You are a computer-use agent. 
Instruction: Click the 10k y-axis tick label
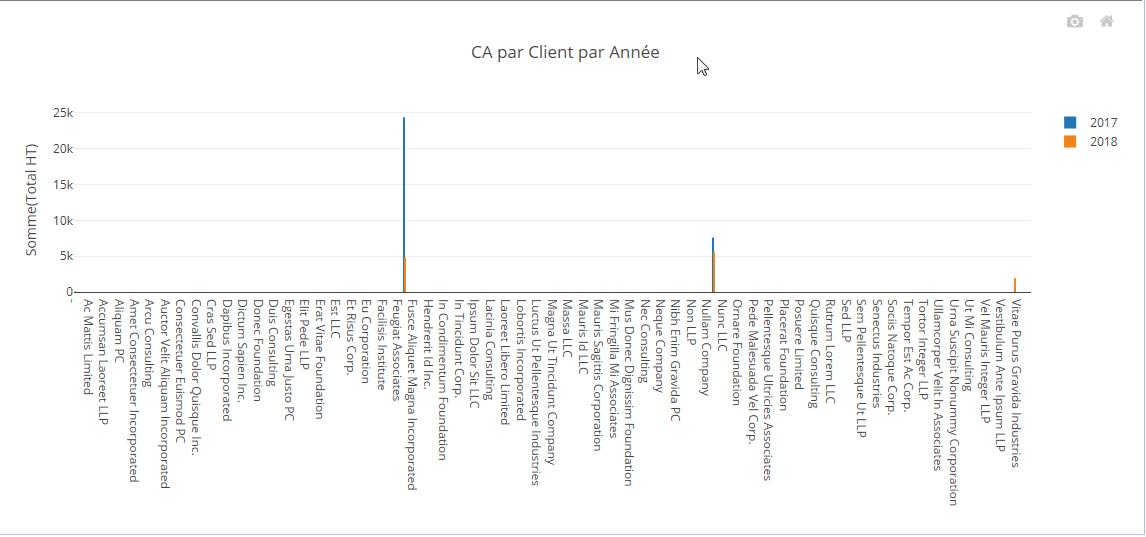click(x=62, y=221)
